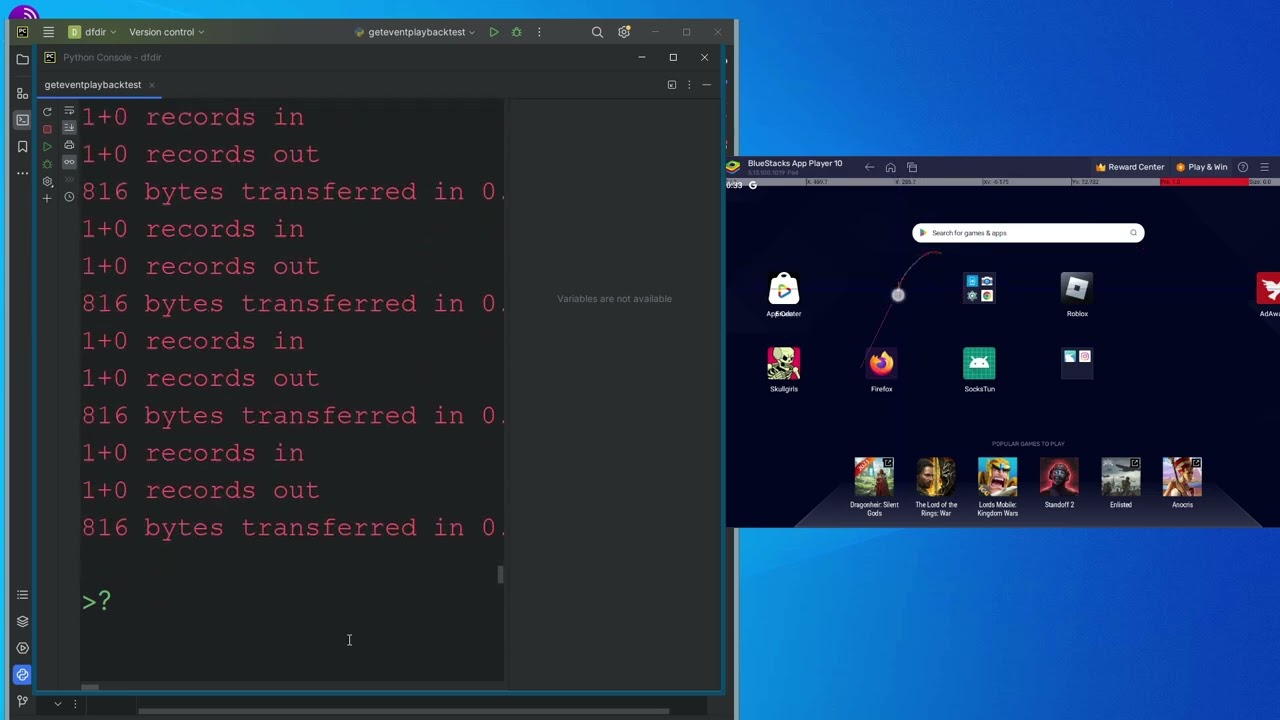The image size is (1280, 720).
Task: Run geteventplaybacktest with the green play button
Action: pyautogui.click(x=493, y=32)
